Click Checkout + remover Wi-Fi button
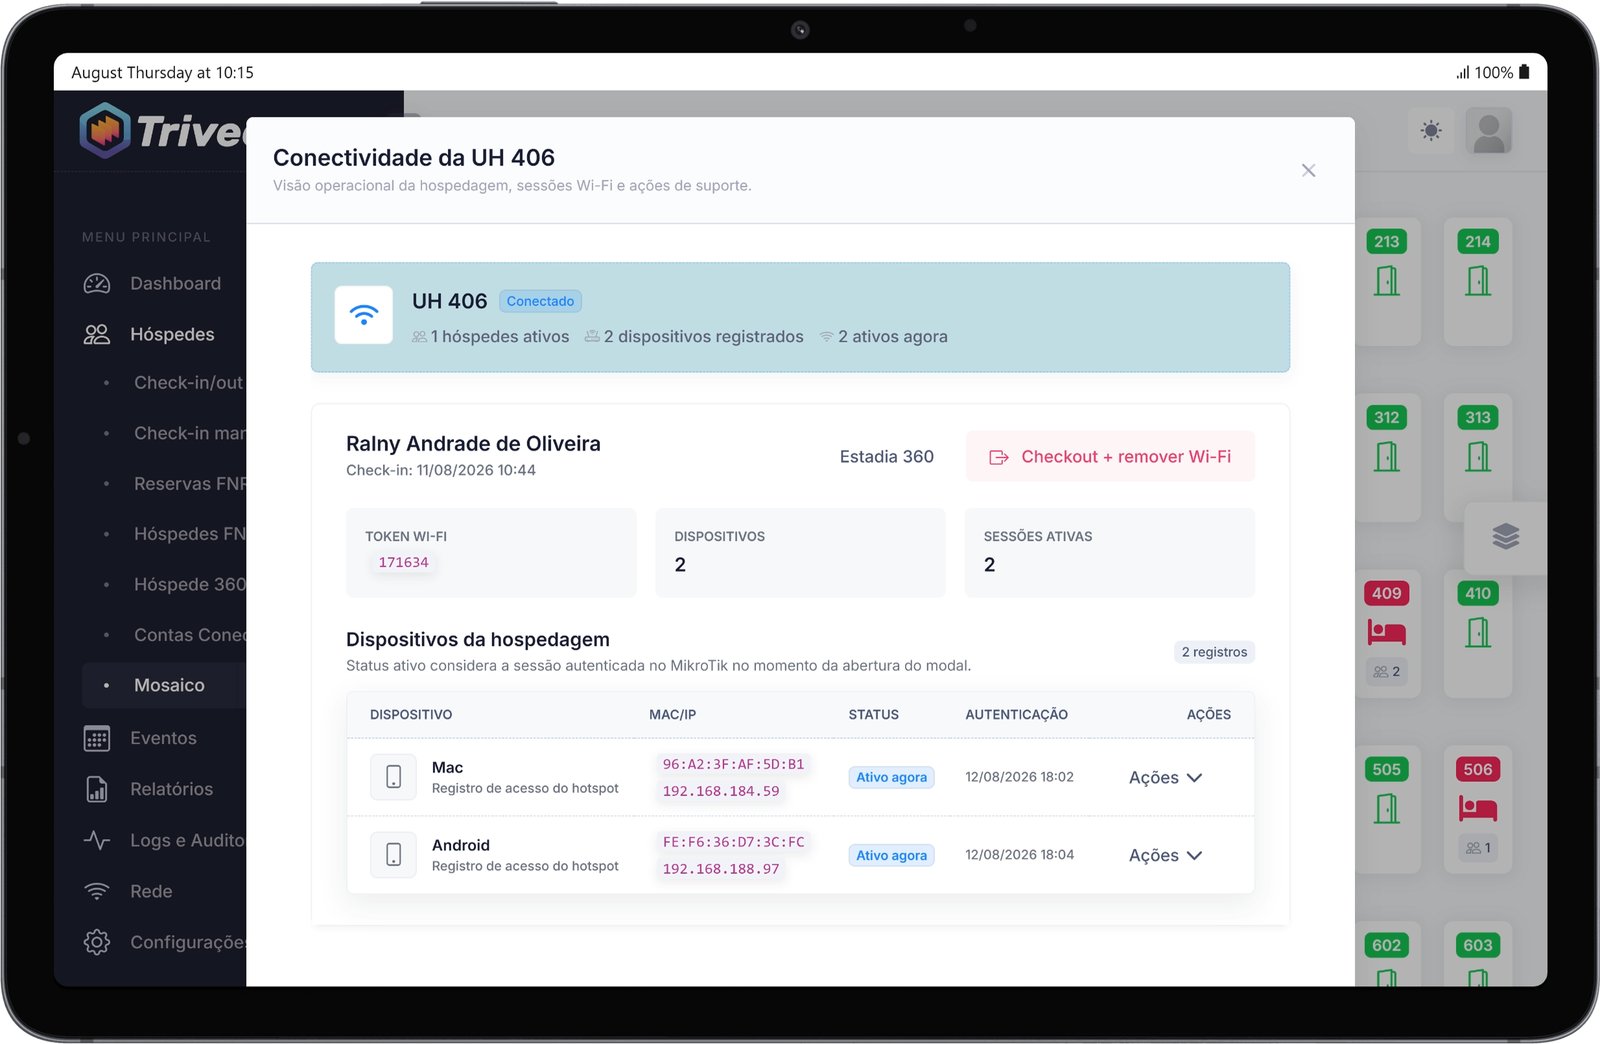This screenshot has width=1600, height=1044. [1110, 457]
